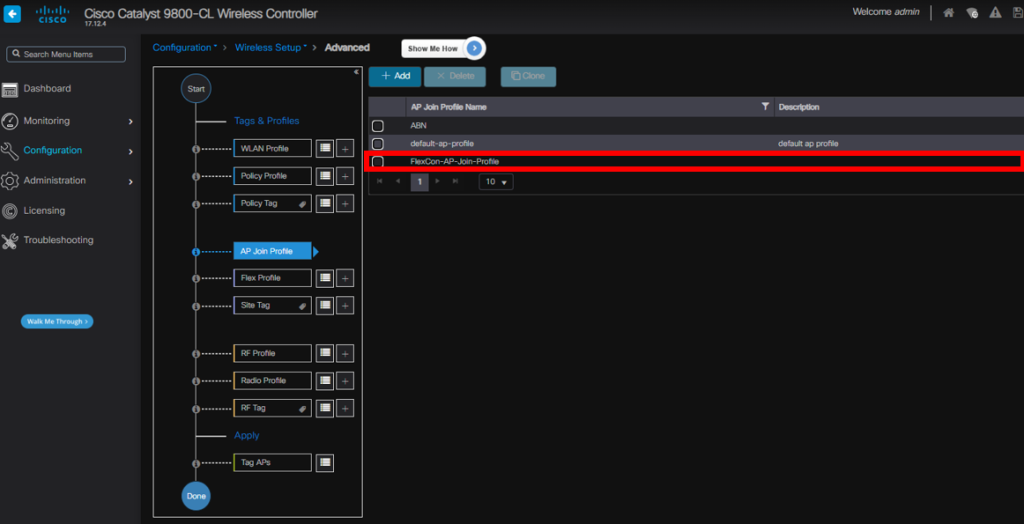Open list view for RF Profile
Screen dimensions: 1024x524
(x=325, y=353)
